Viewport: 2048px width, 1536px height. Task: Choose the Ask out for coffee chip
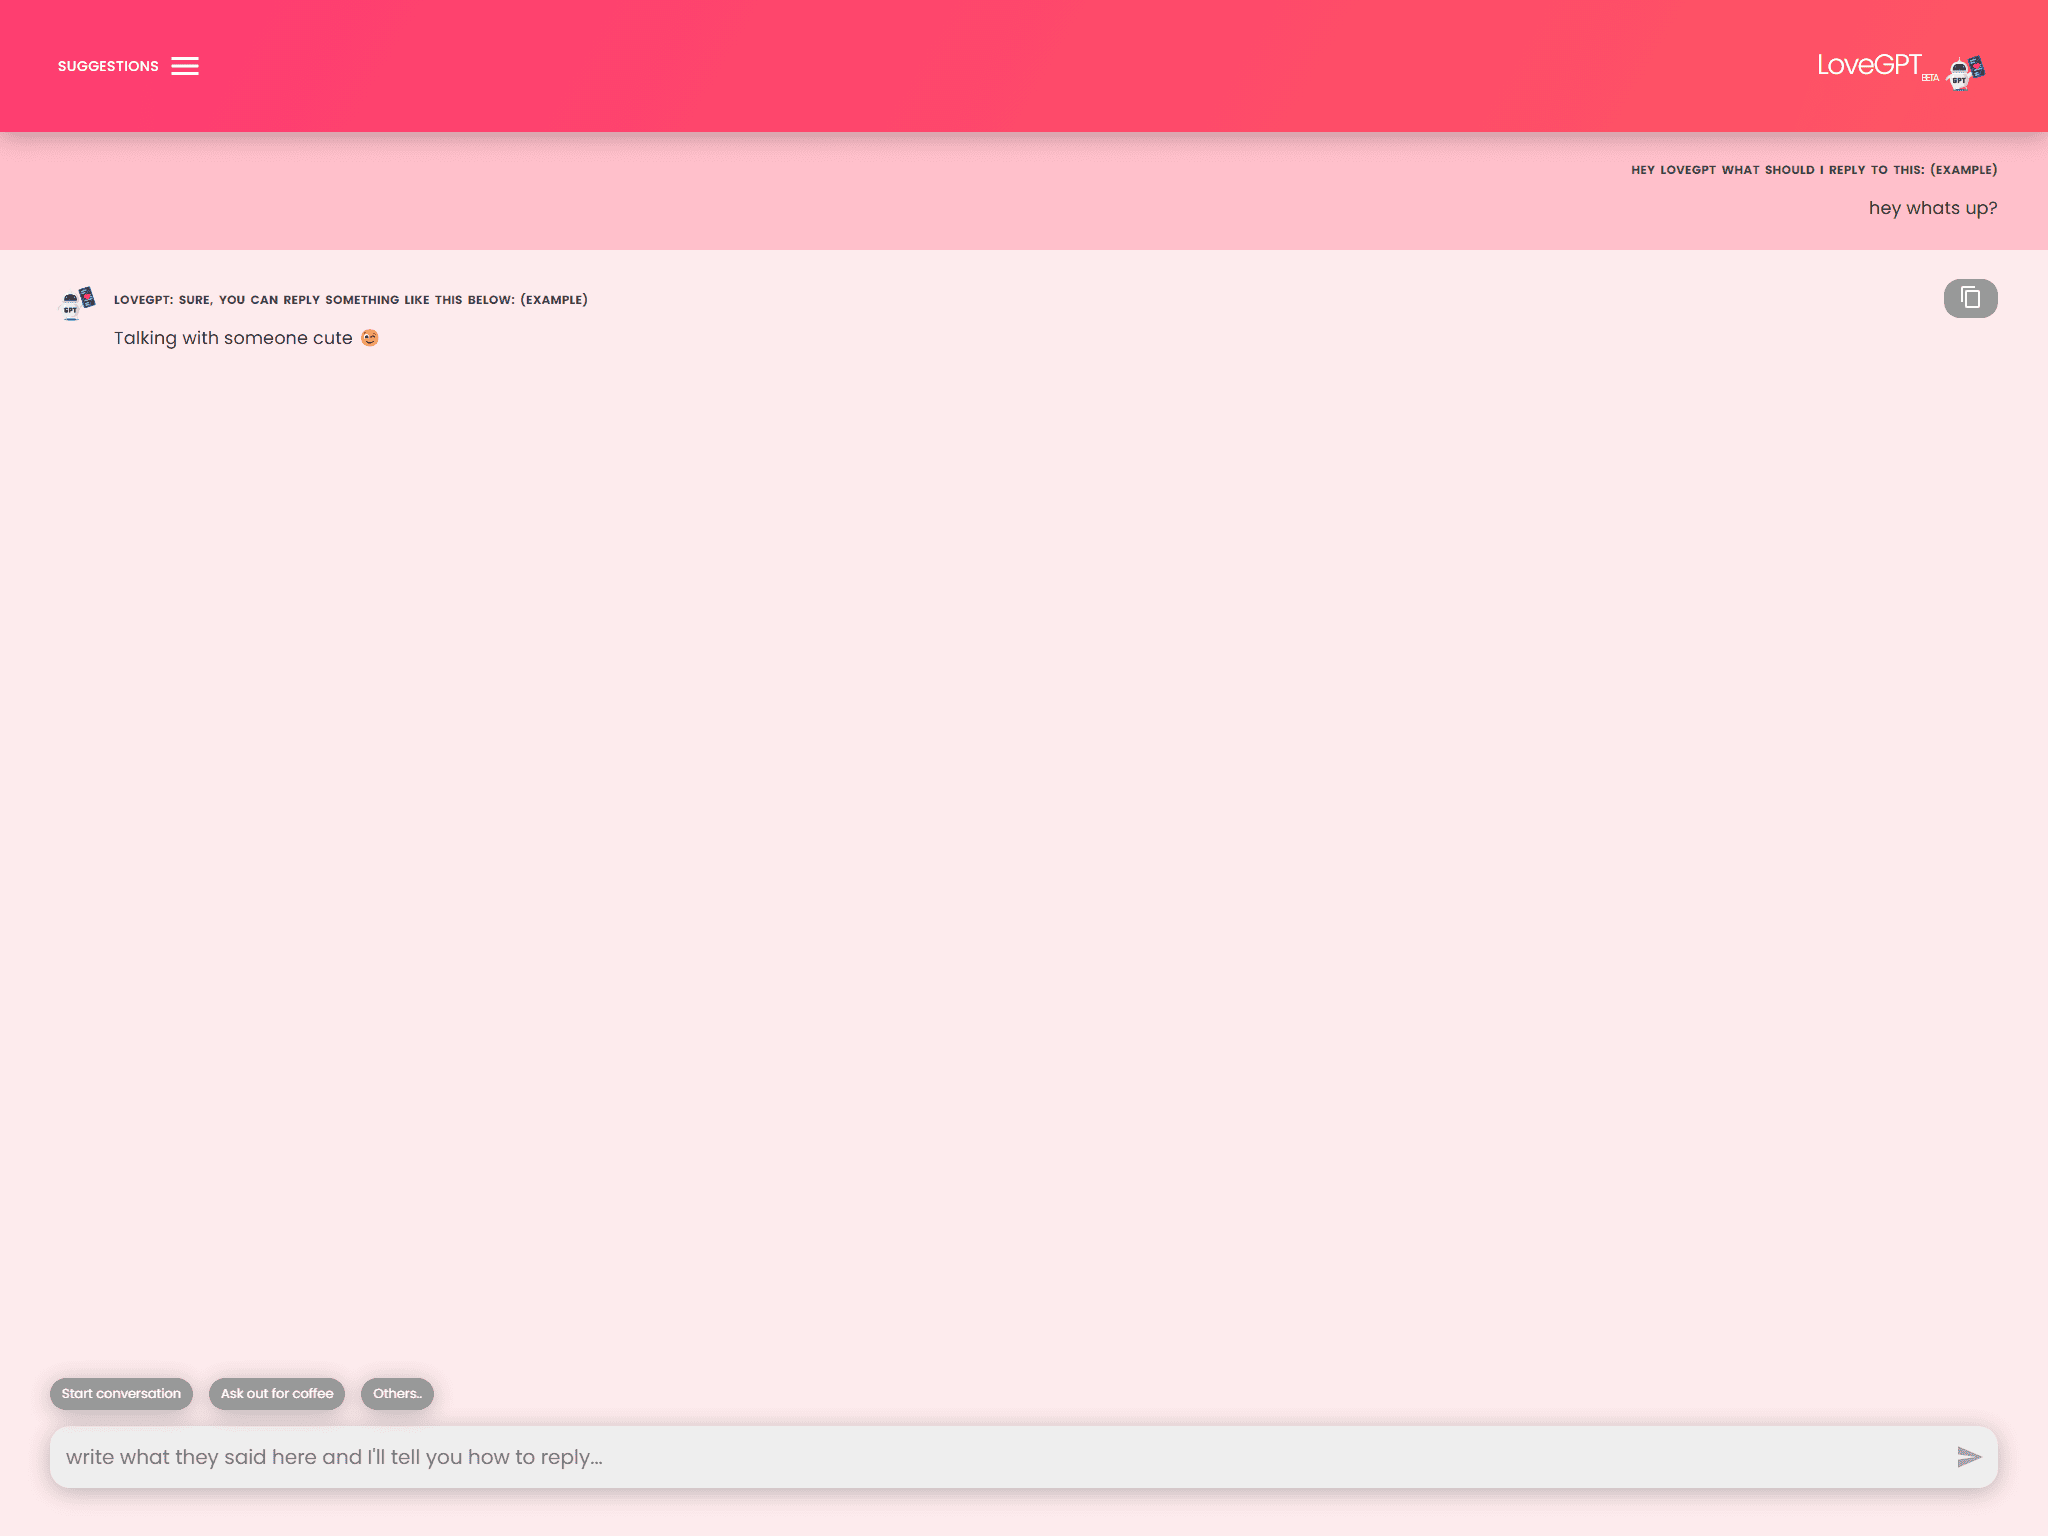(x=277, y=1393)
